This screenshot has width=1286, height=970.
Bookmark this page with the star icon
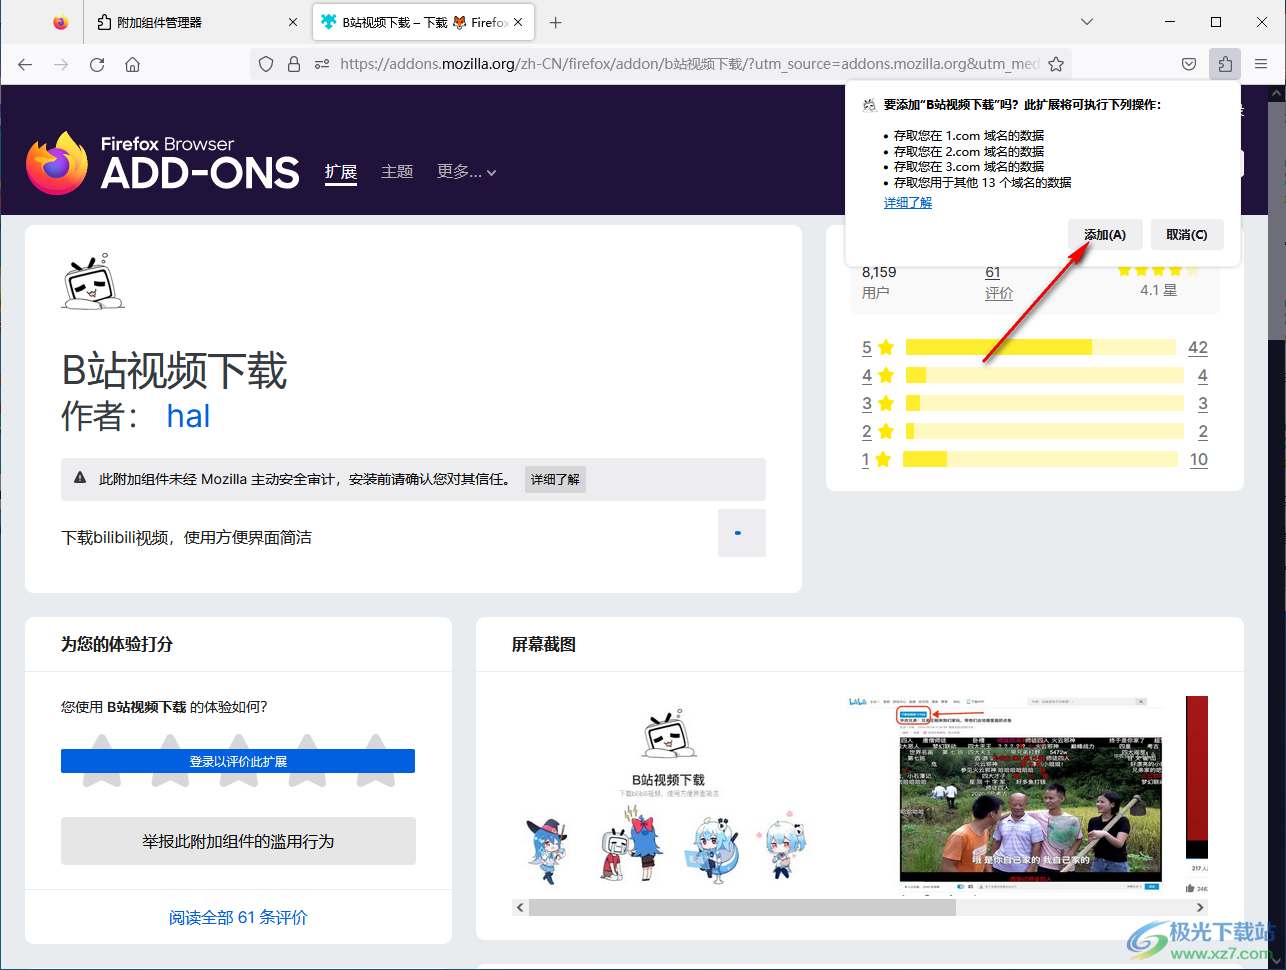1055,64
